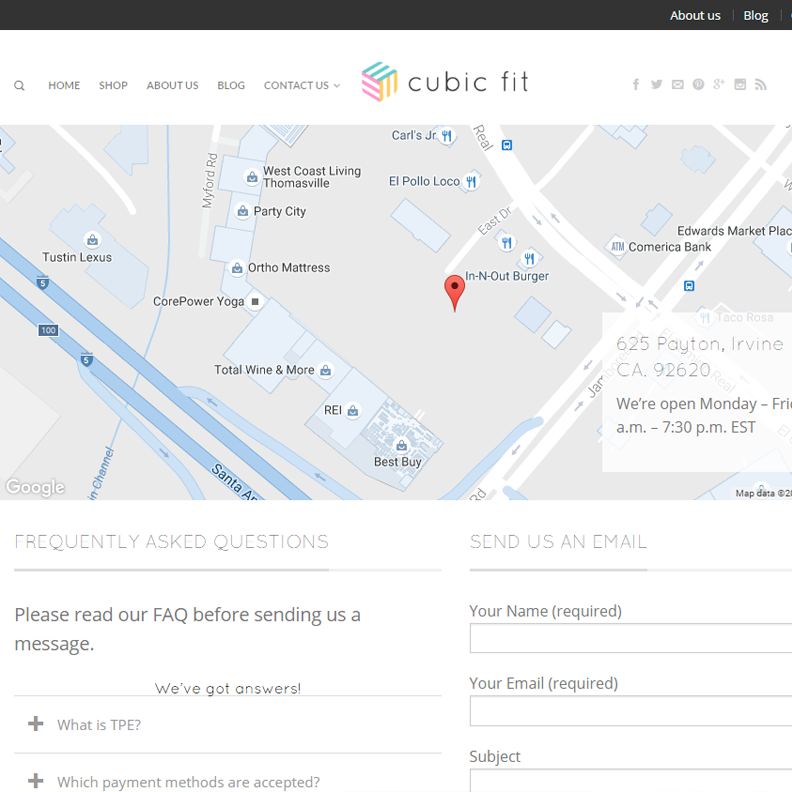Open the Pinterest social icon
Viewport: 792px width, 792px height.
coord(698,84)
